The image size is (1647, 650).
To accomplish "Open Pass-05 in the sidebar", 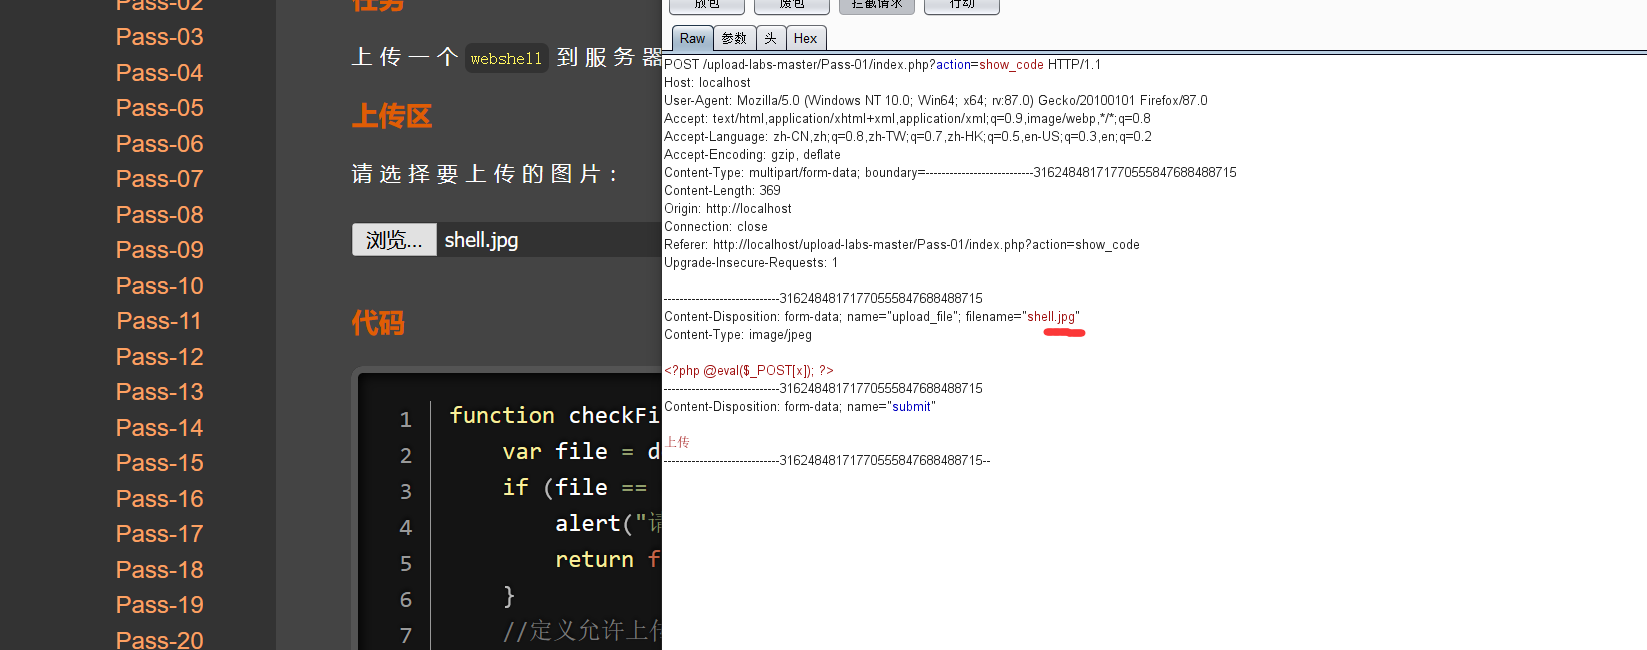I will (159, 108).
